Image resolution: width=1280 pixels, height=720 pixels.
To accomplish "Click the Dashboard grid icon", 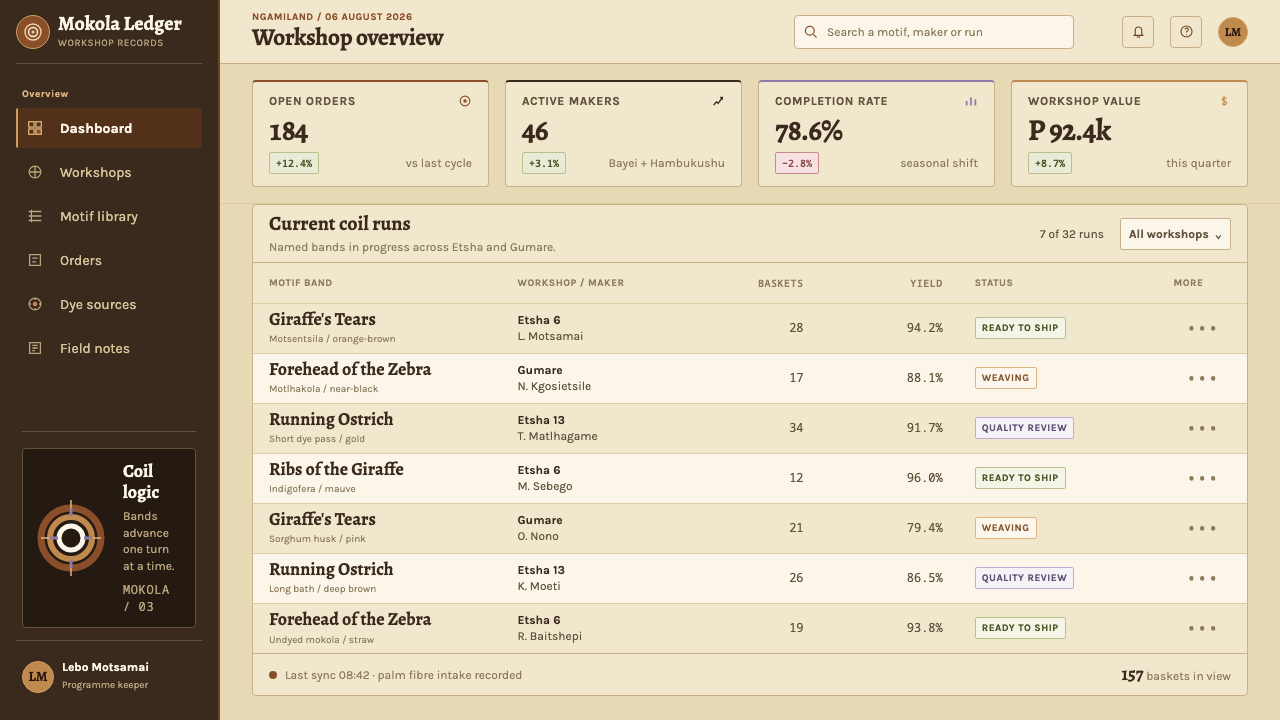I will coord(35,128).
